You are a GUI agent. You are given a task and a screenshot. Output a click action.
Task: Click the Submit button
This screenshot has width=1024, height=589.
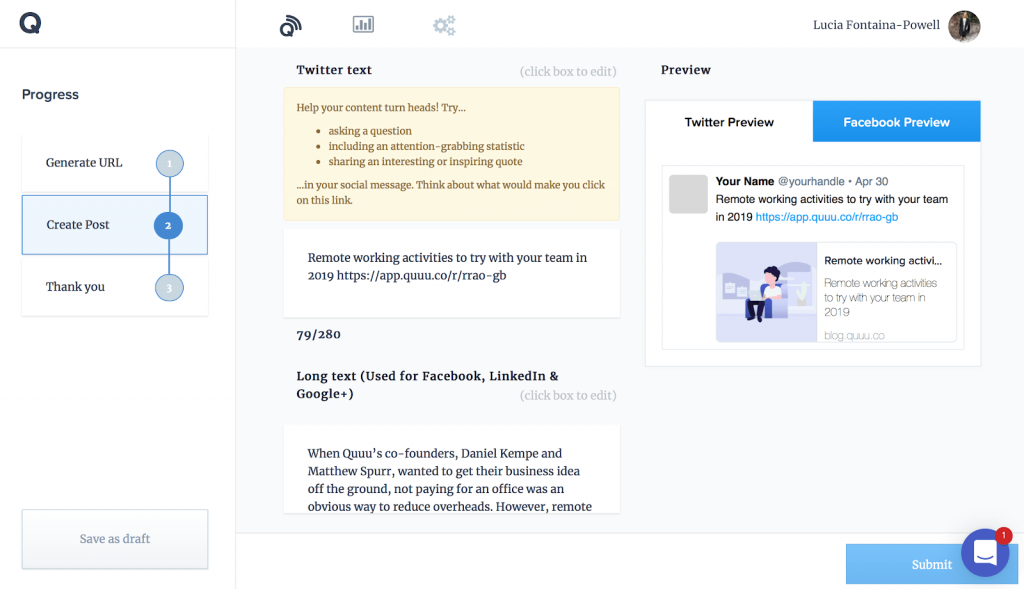pyautogui.click(x=932, y=563)
